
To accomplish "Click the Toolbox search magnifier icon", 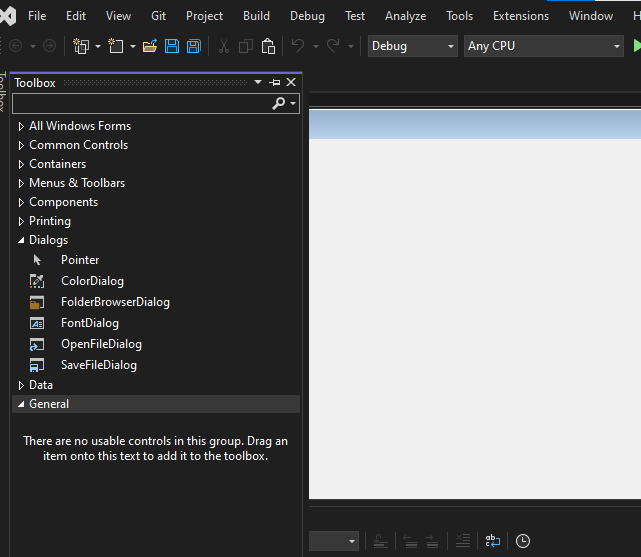I will coord(278,103).
